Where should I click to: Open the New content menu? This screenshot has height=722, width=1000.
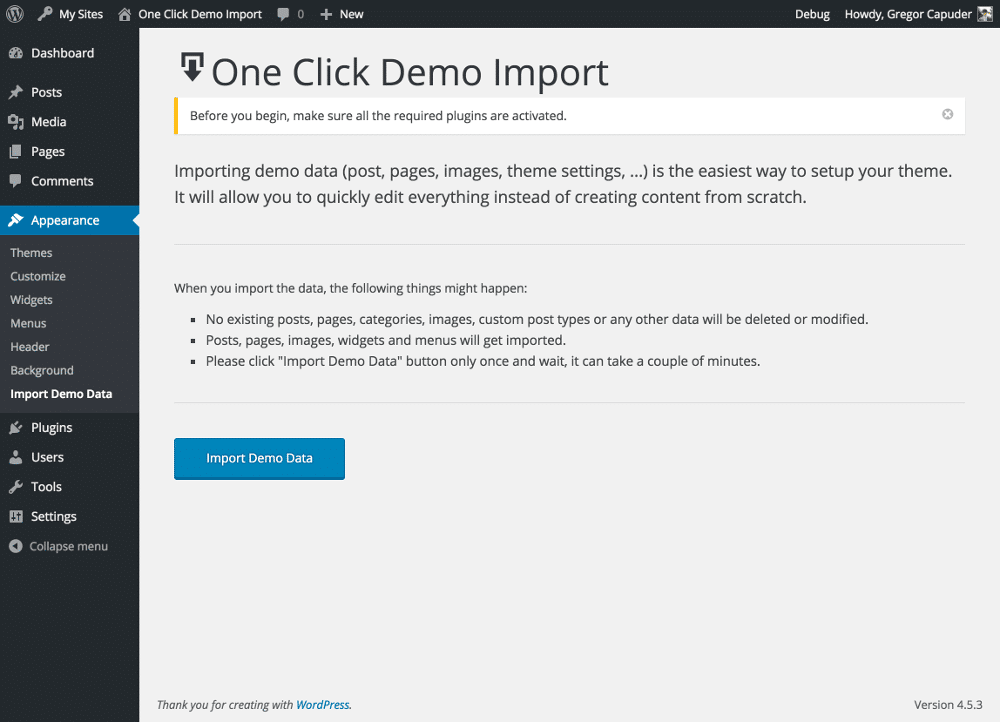(351, 14)
